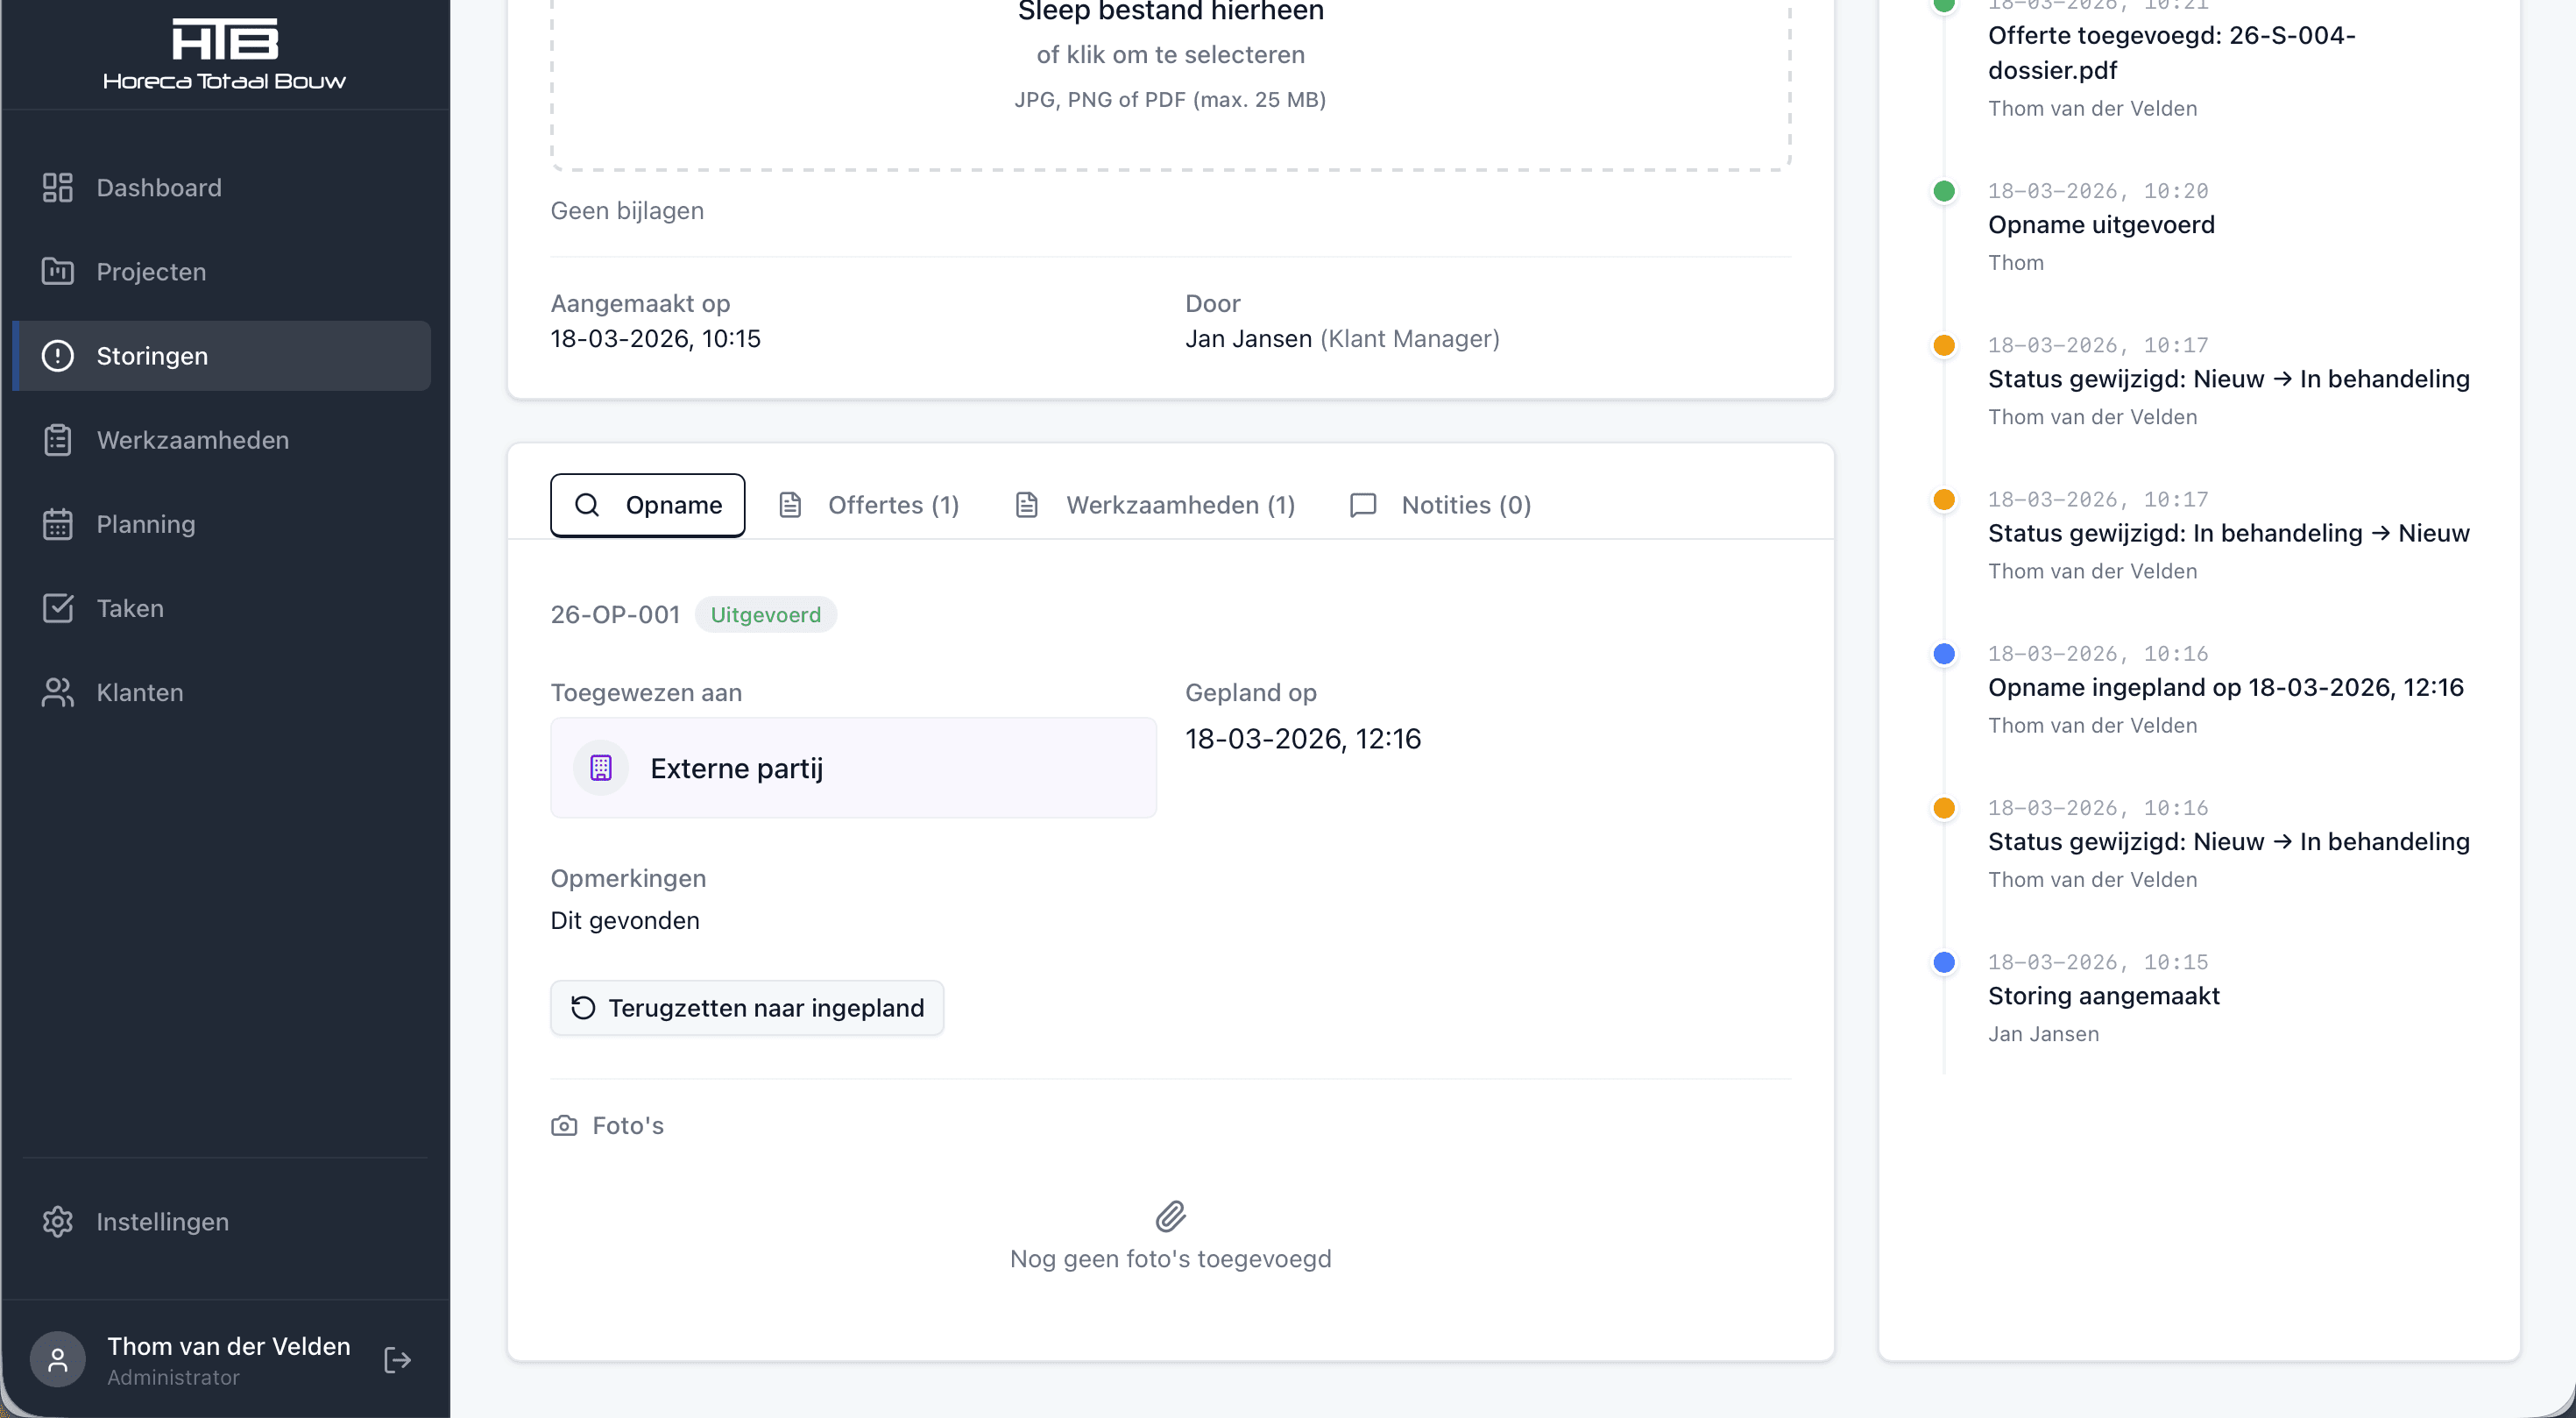The height and width of the screenshot is (1418, 2576).
Task: Click the Dashboard grid icon
Action: (58, 187)
